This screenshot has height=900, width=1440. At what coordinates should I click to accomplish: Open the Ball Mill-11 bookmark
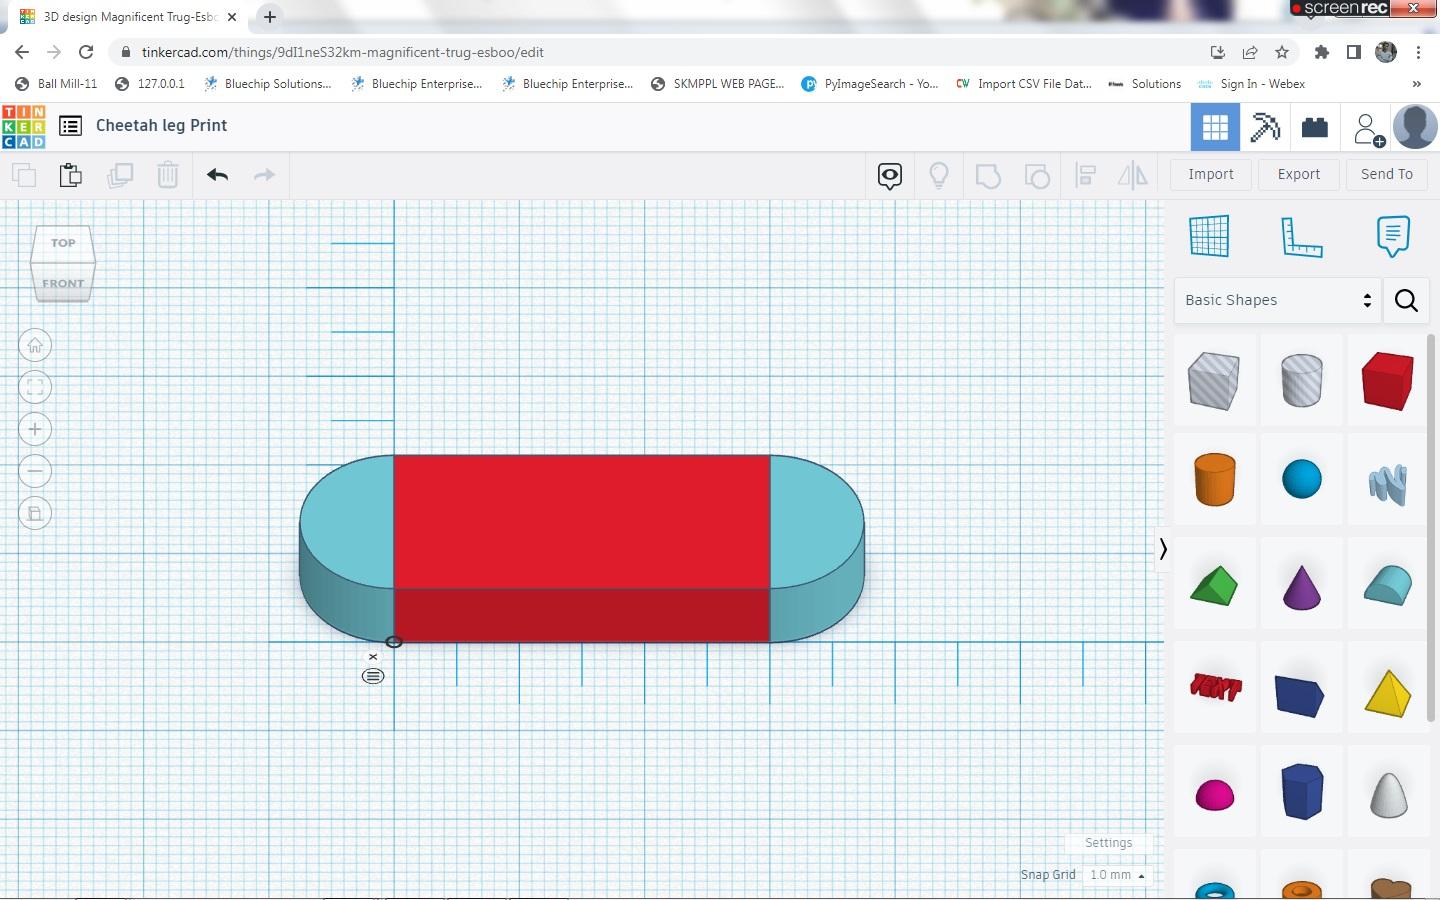(56, 84)
